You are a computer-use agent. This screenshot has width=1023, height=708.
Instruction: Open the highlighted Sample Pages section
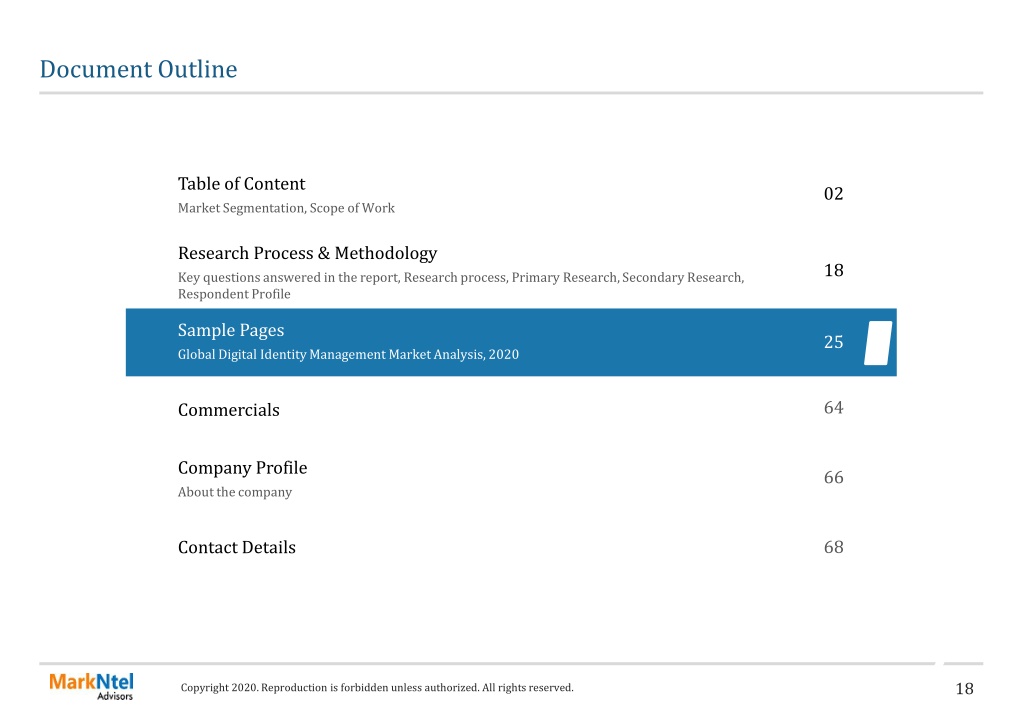[x=511, y=342]
